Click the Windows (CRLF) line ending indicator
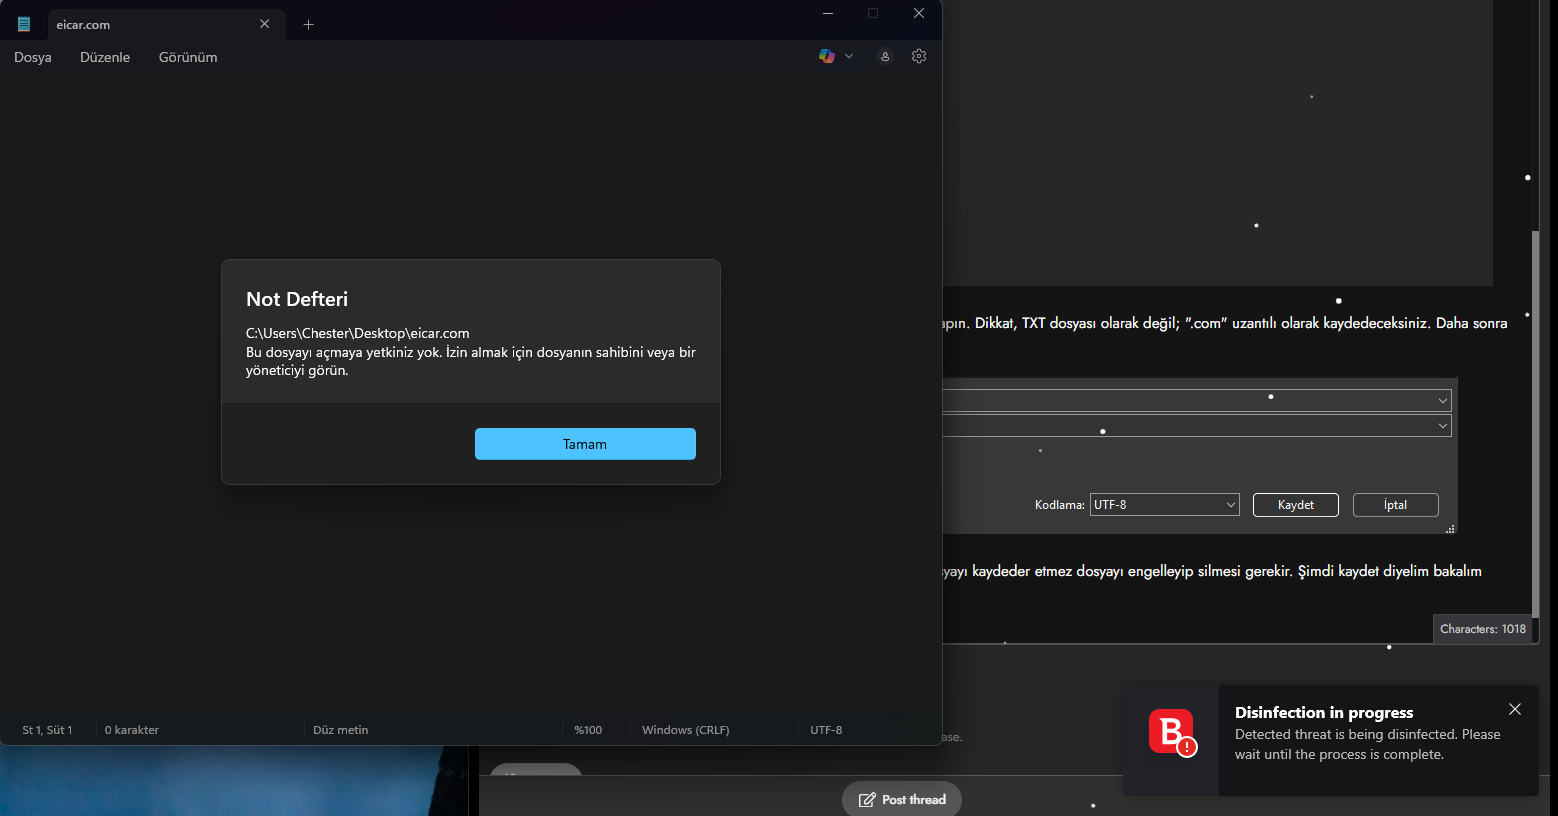Screen dimensions: 1558x816 [685, 730]
